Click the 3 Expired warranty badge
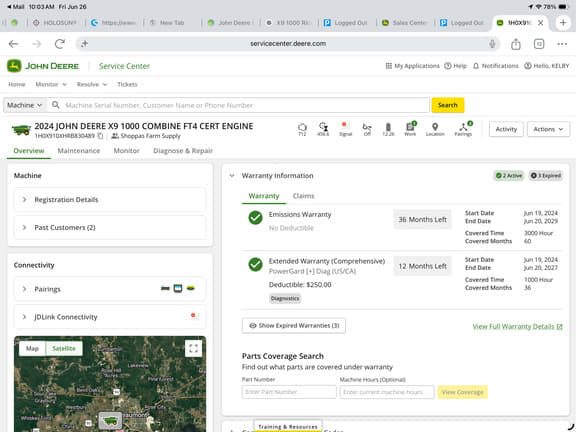Viewport: 576px width, 432px height. tap(546, 176)
